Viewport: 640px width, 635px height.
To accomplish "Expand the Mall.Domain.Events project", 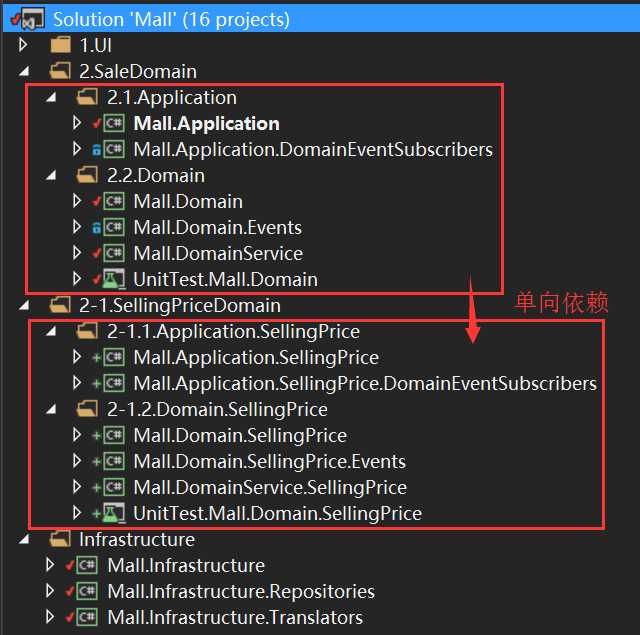I will coord(77,227).
